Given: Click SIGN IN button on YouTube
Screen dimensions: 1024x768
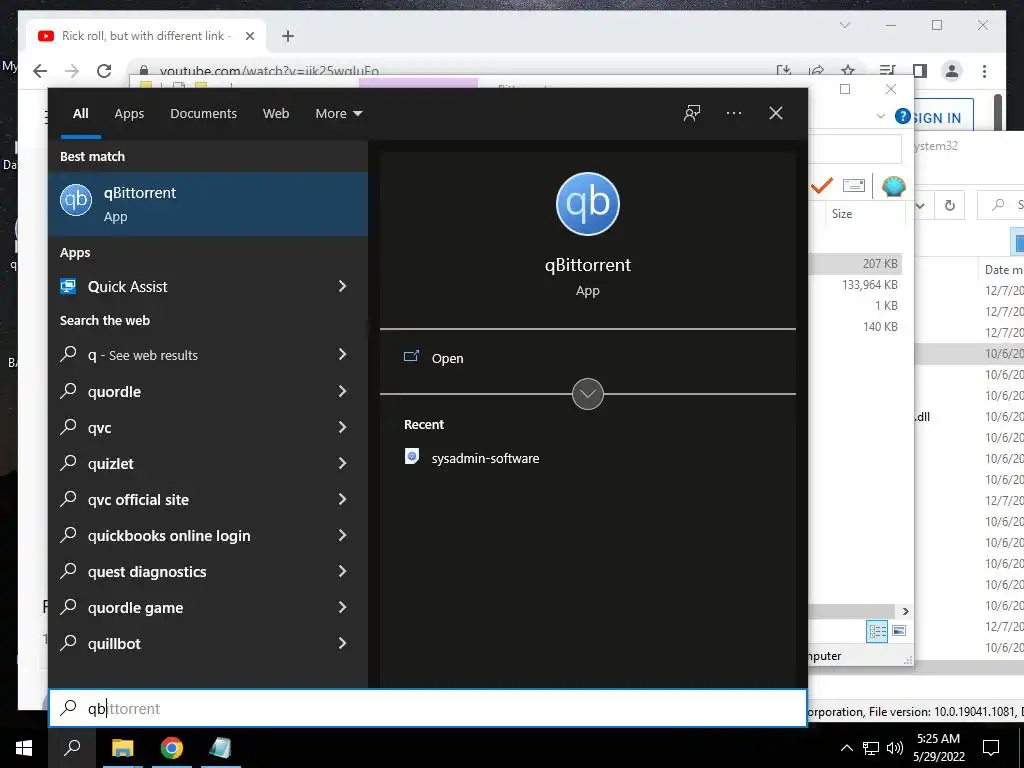Looking at the screenshot, I should tap(936, 118).
